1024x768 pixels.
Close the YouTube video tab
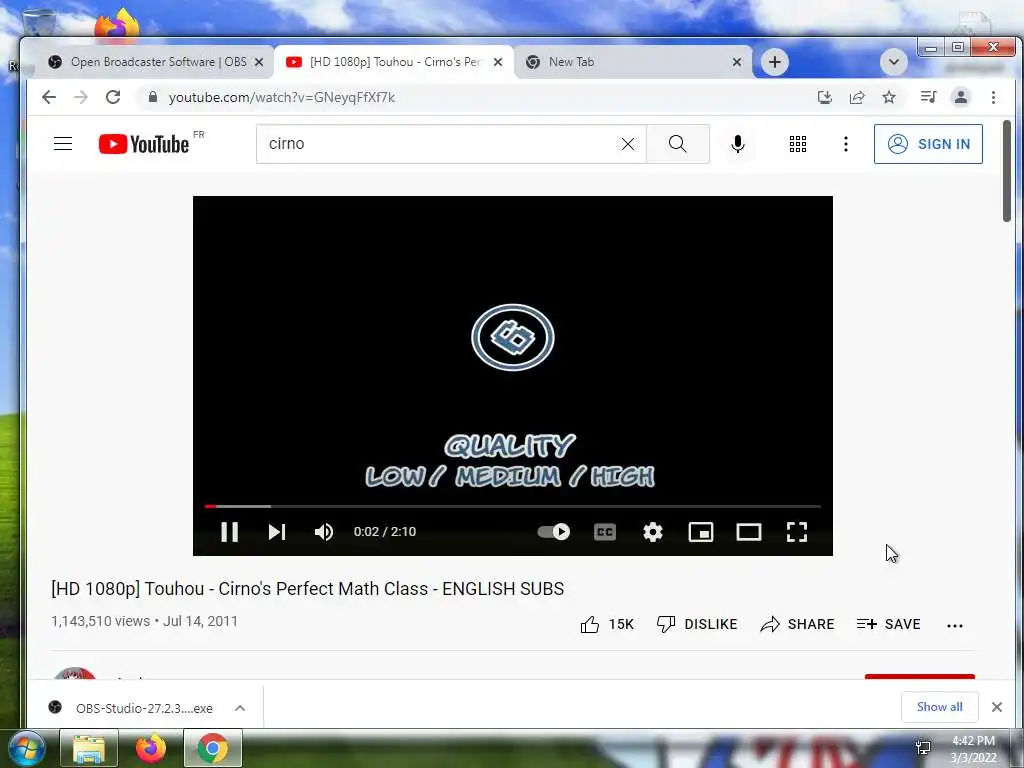[498, 62]
